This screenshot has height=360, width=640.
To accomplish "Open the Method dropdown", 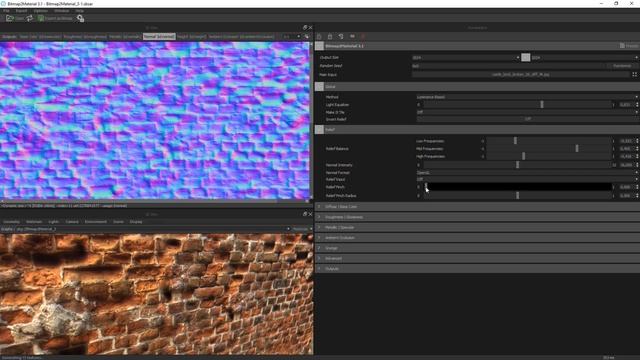I will (x=527, y=97).
